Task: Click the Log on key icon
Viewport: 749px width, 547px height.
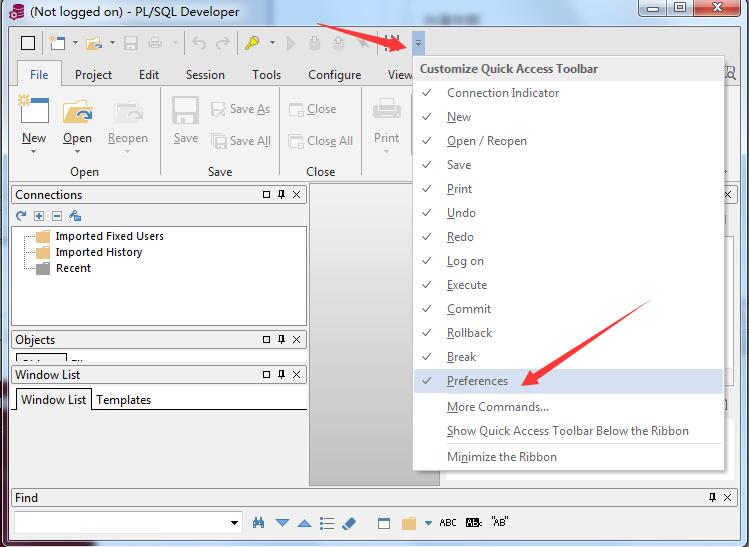Action: coord(252,43)
